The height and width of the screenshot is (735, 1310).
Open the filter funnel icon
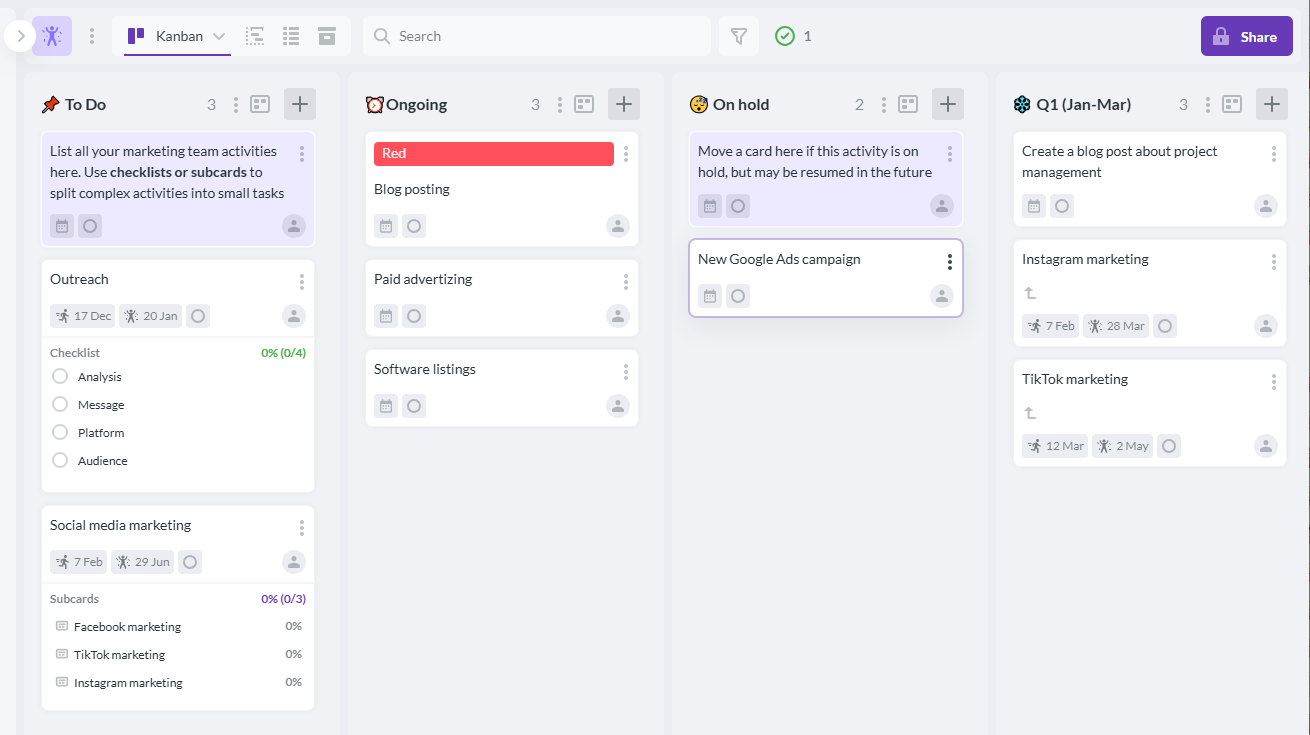pyautogui.click(x=738, y=35)
